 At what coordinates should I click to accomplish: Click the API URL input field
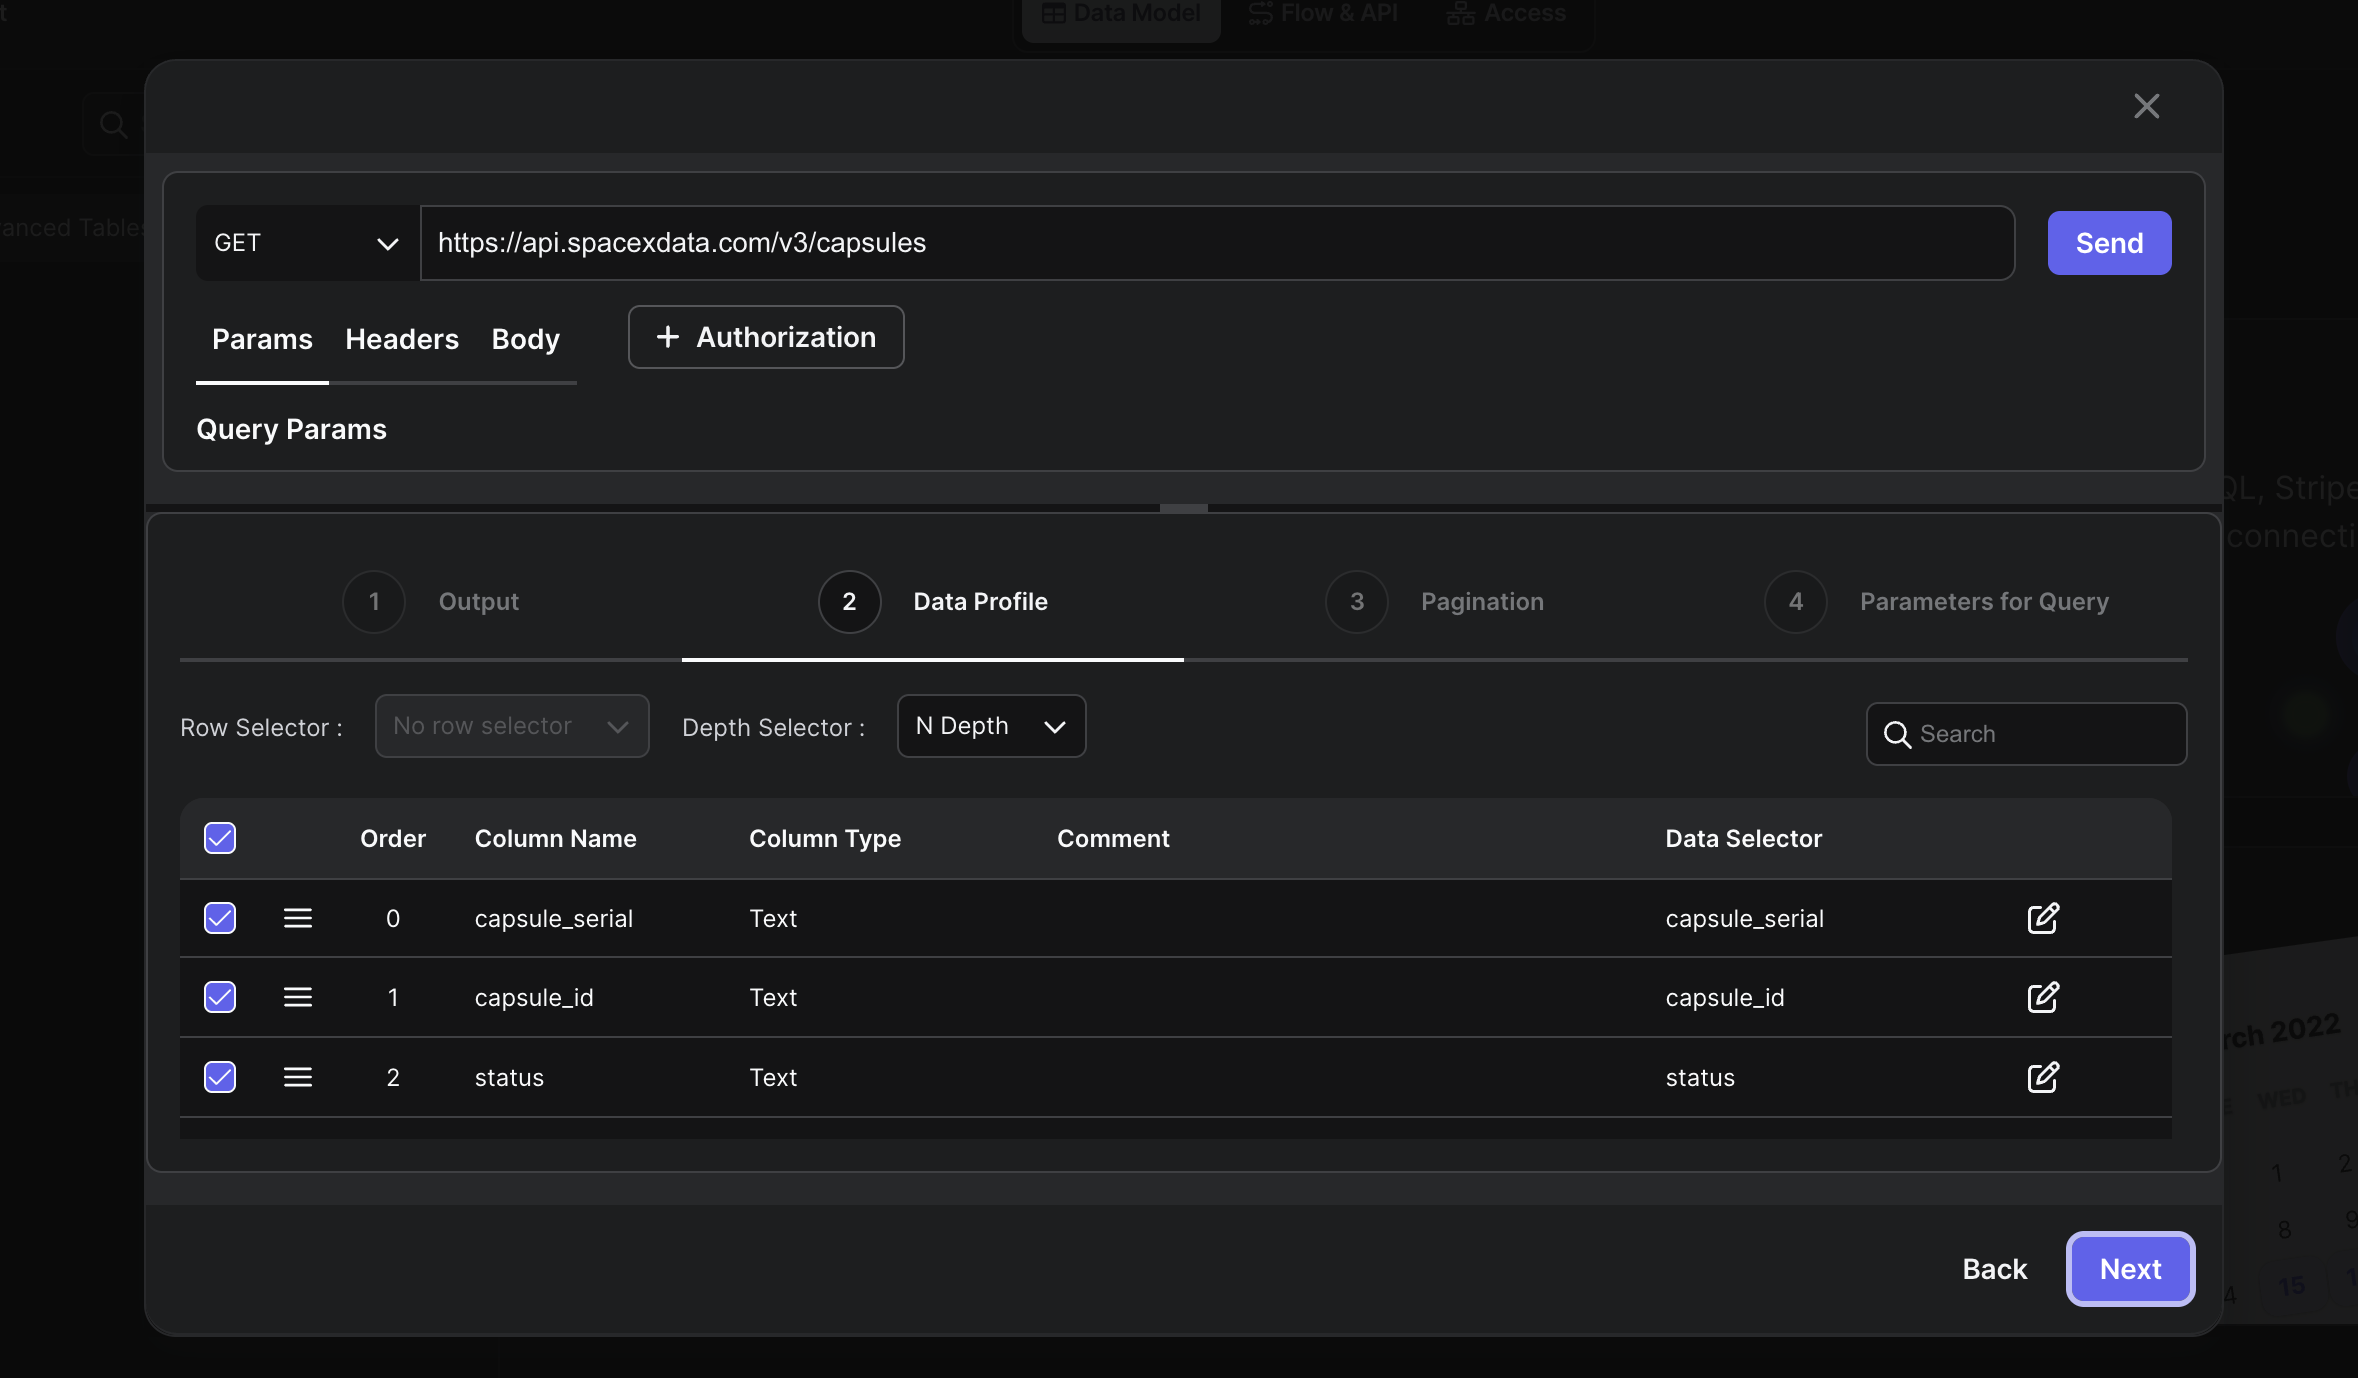(1217, 243)
